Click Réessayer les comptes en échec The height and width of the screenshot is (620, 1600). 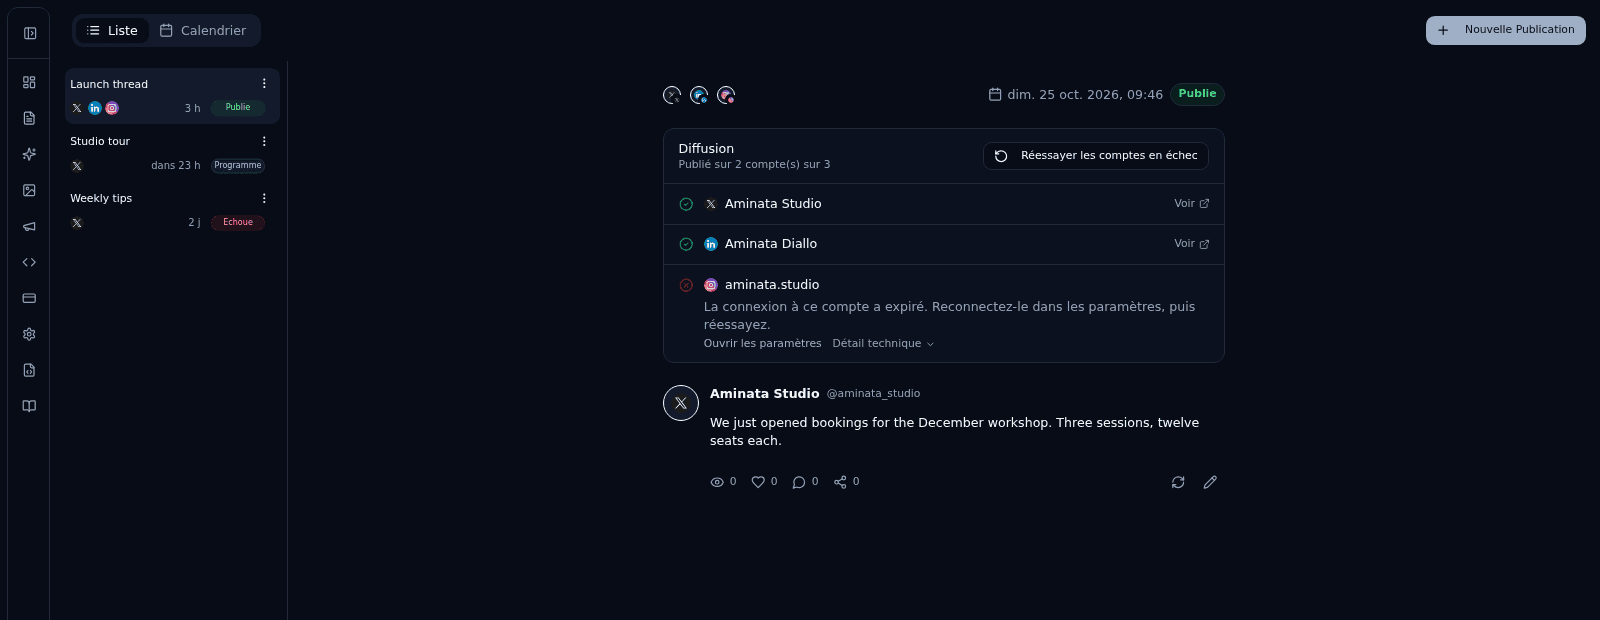1096,156
